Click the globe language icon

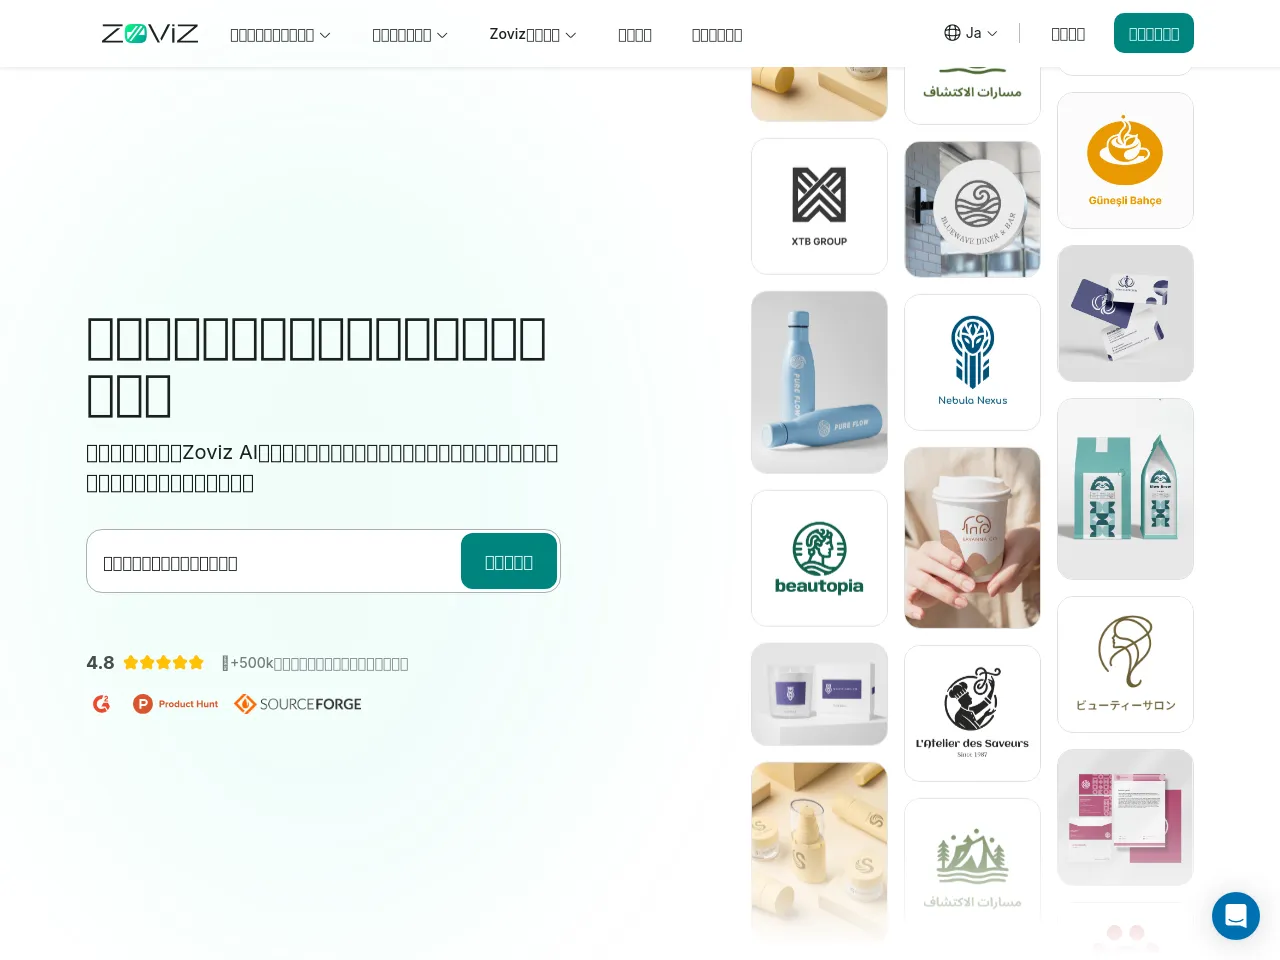click(x=952, y=33)
